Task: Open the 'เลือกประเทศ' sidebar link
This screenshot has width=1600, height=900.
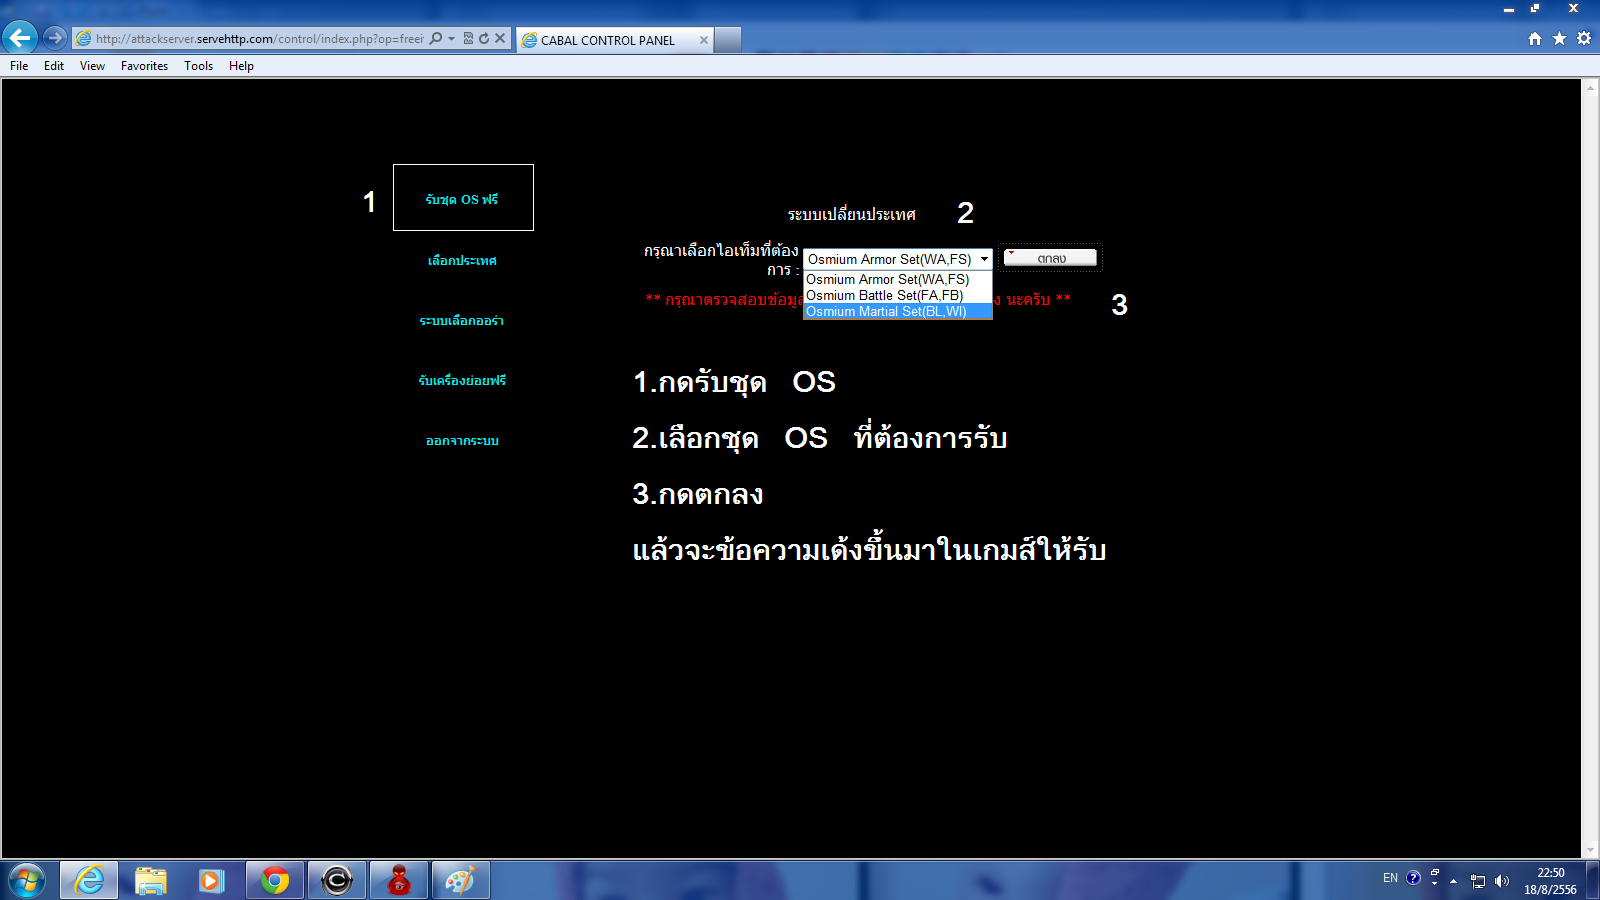Action: (x=462, y=261)
